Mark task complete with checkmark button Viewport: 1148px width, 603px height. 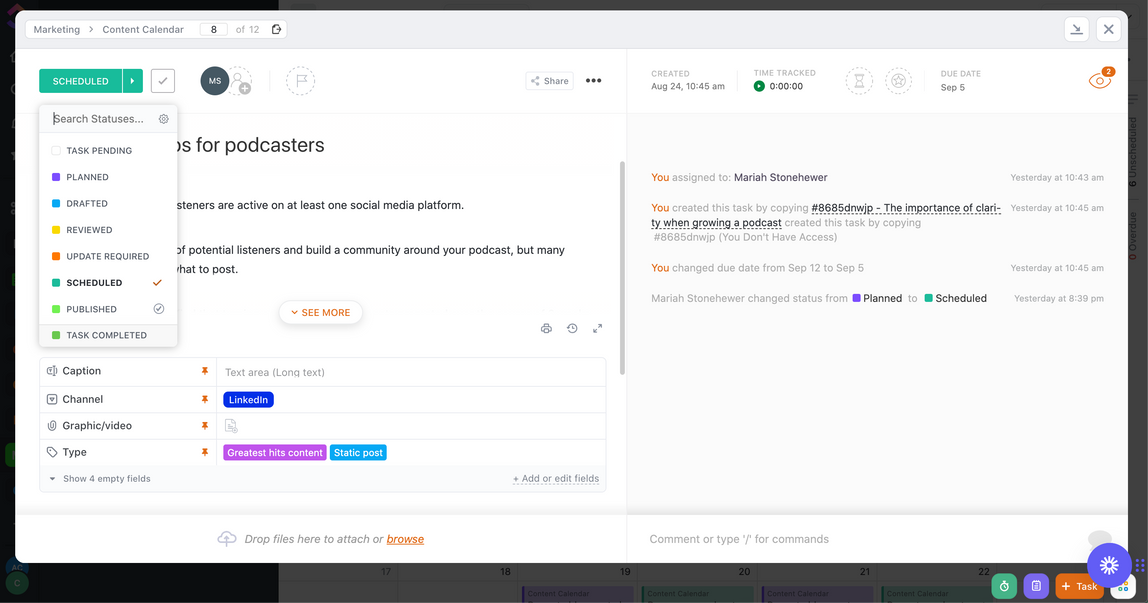(x=162, y=81)
